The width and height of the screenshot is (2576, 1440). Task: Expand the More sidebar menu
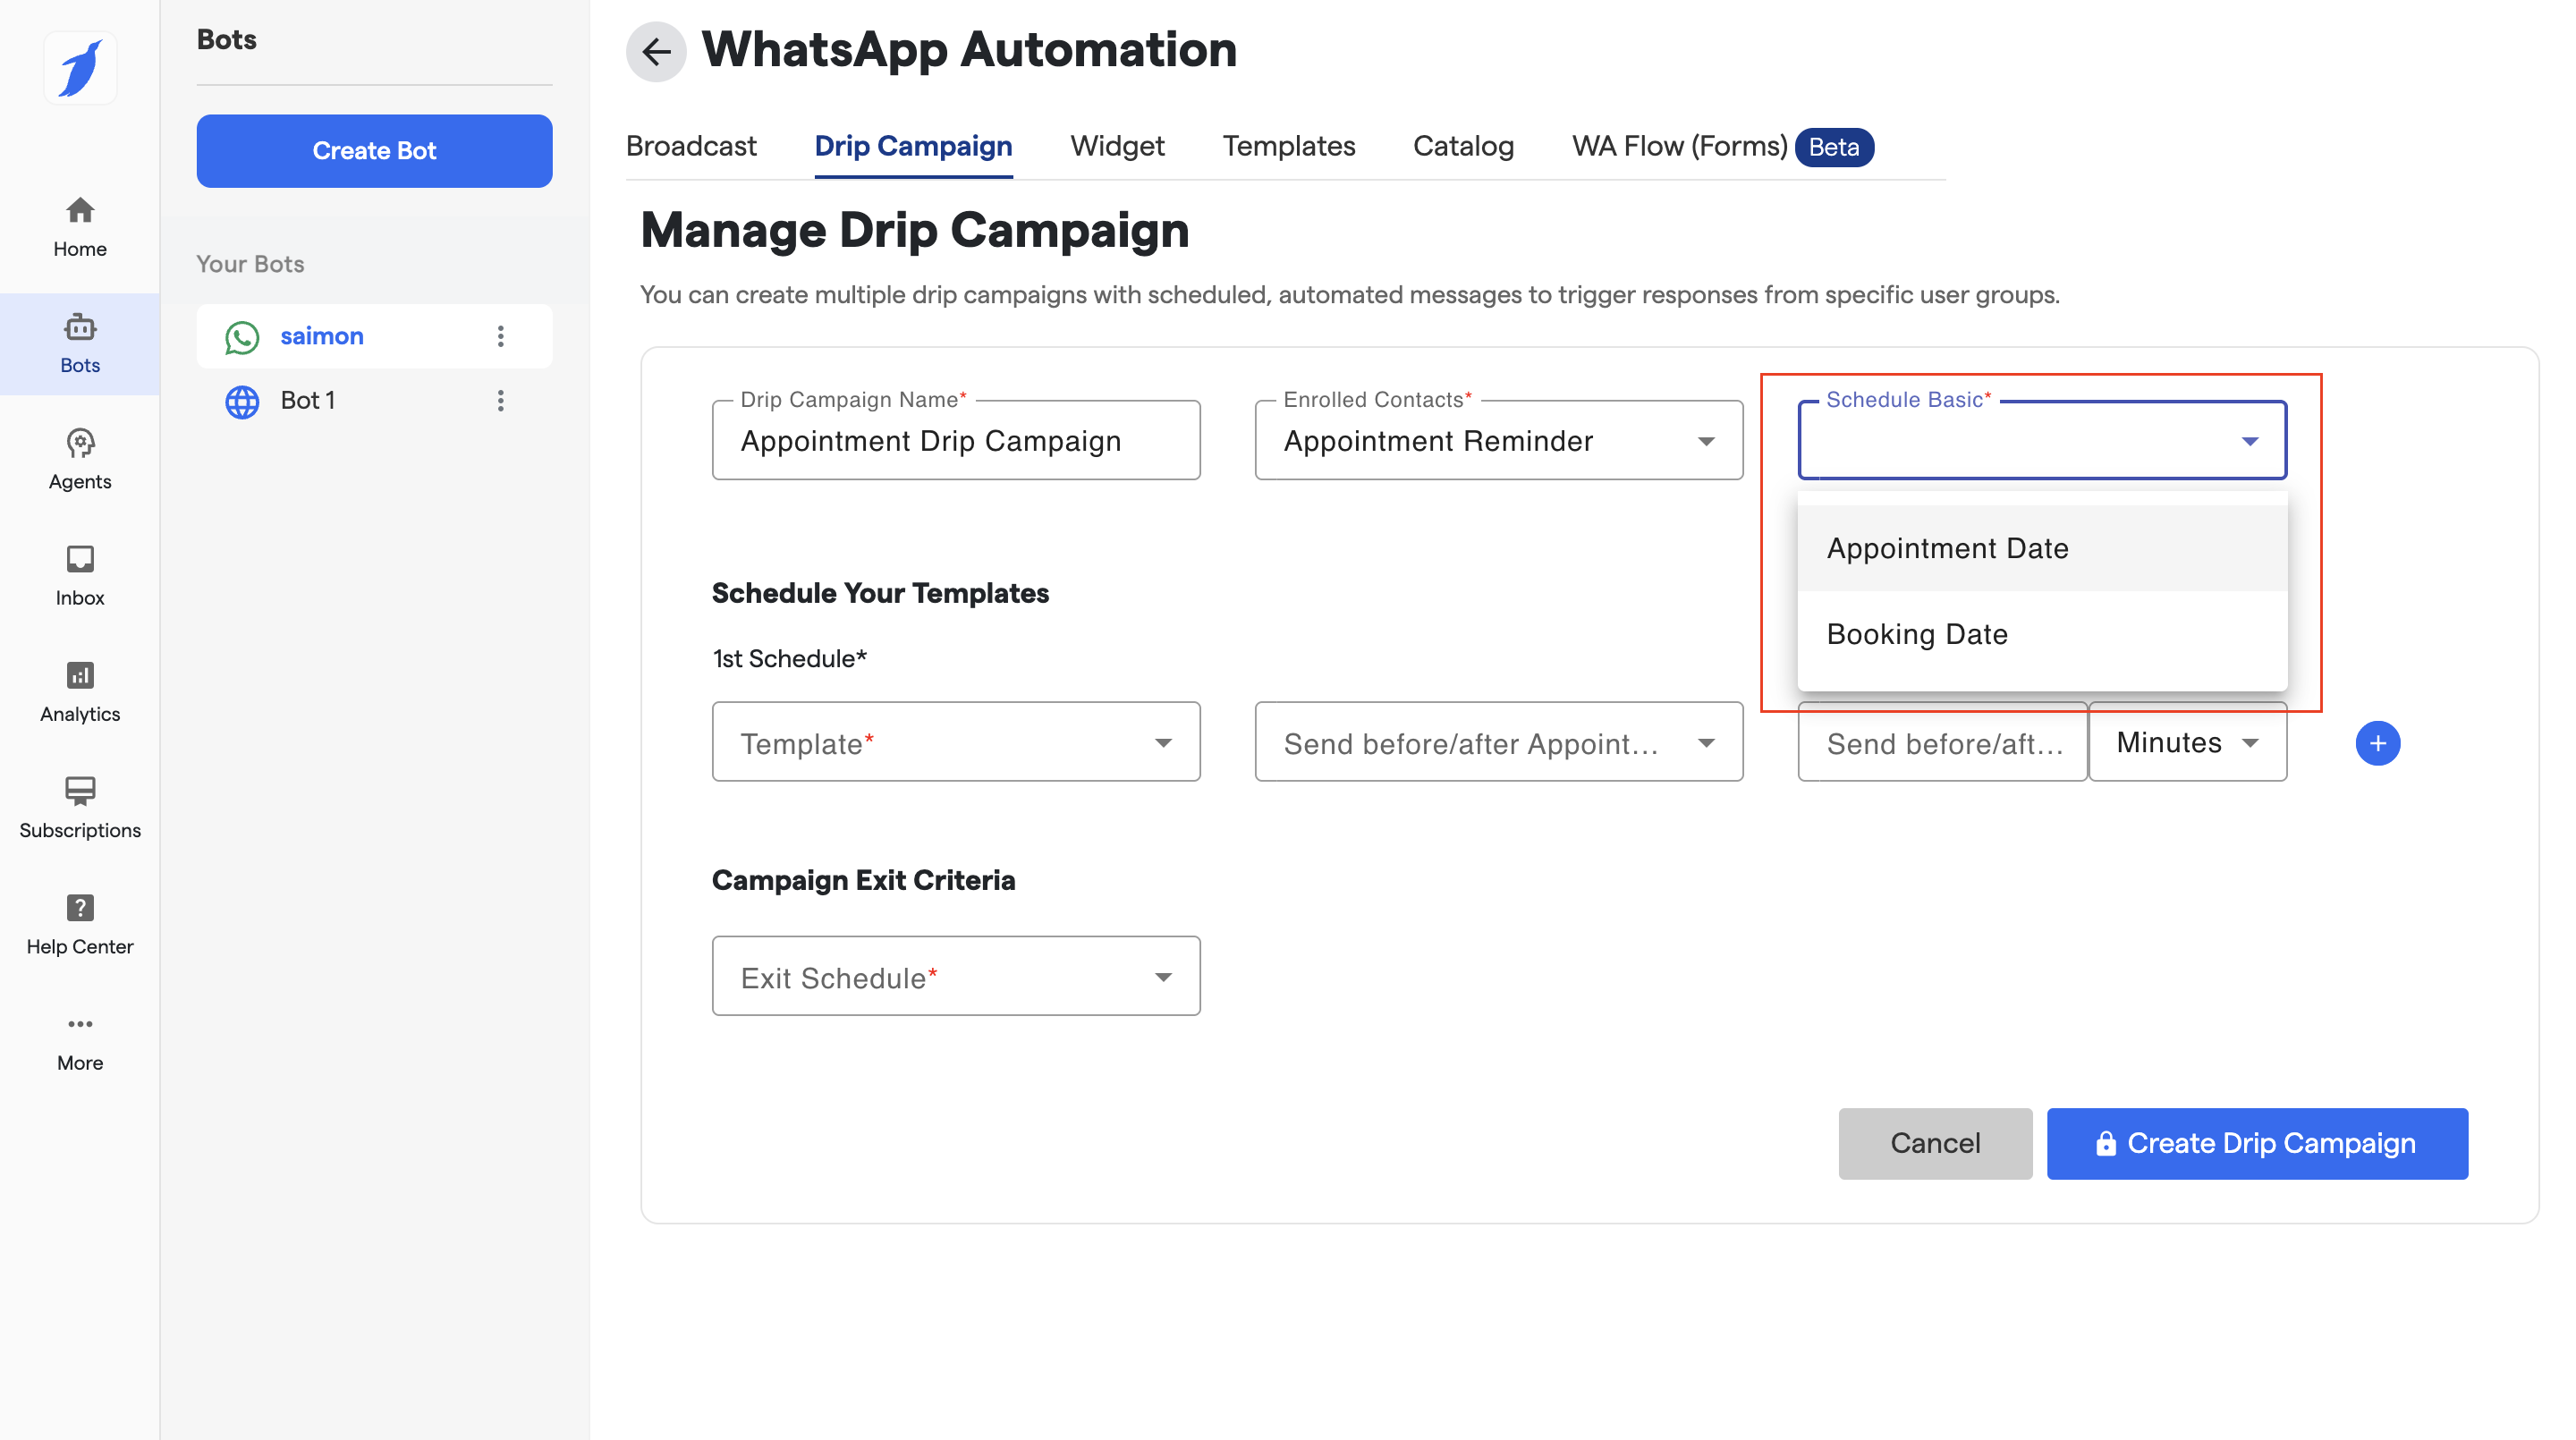coord(80,1040)
